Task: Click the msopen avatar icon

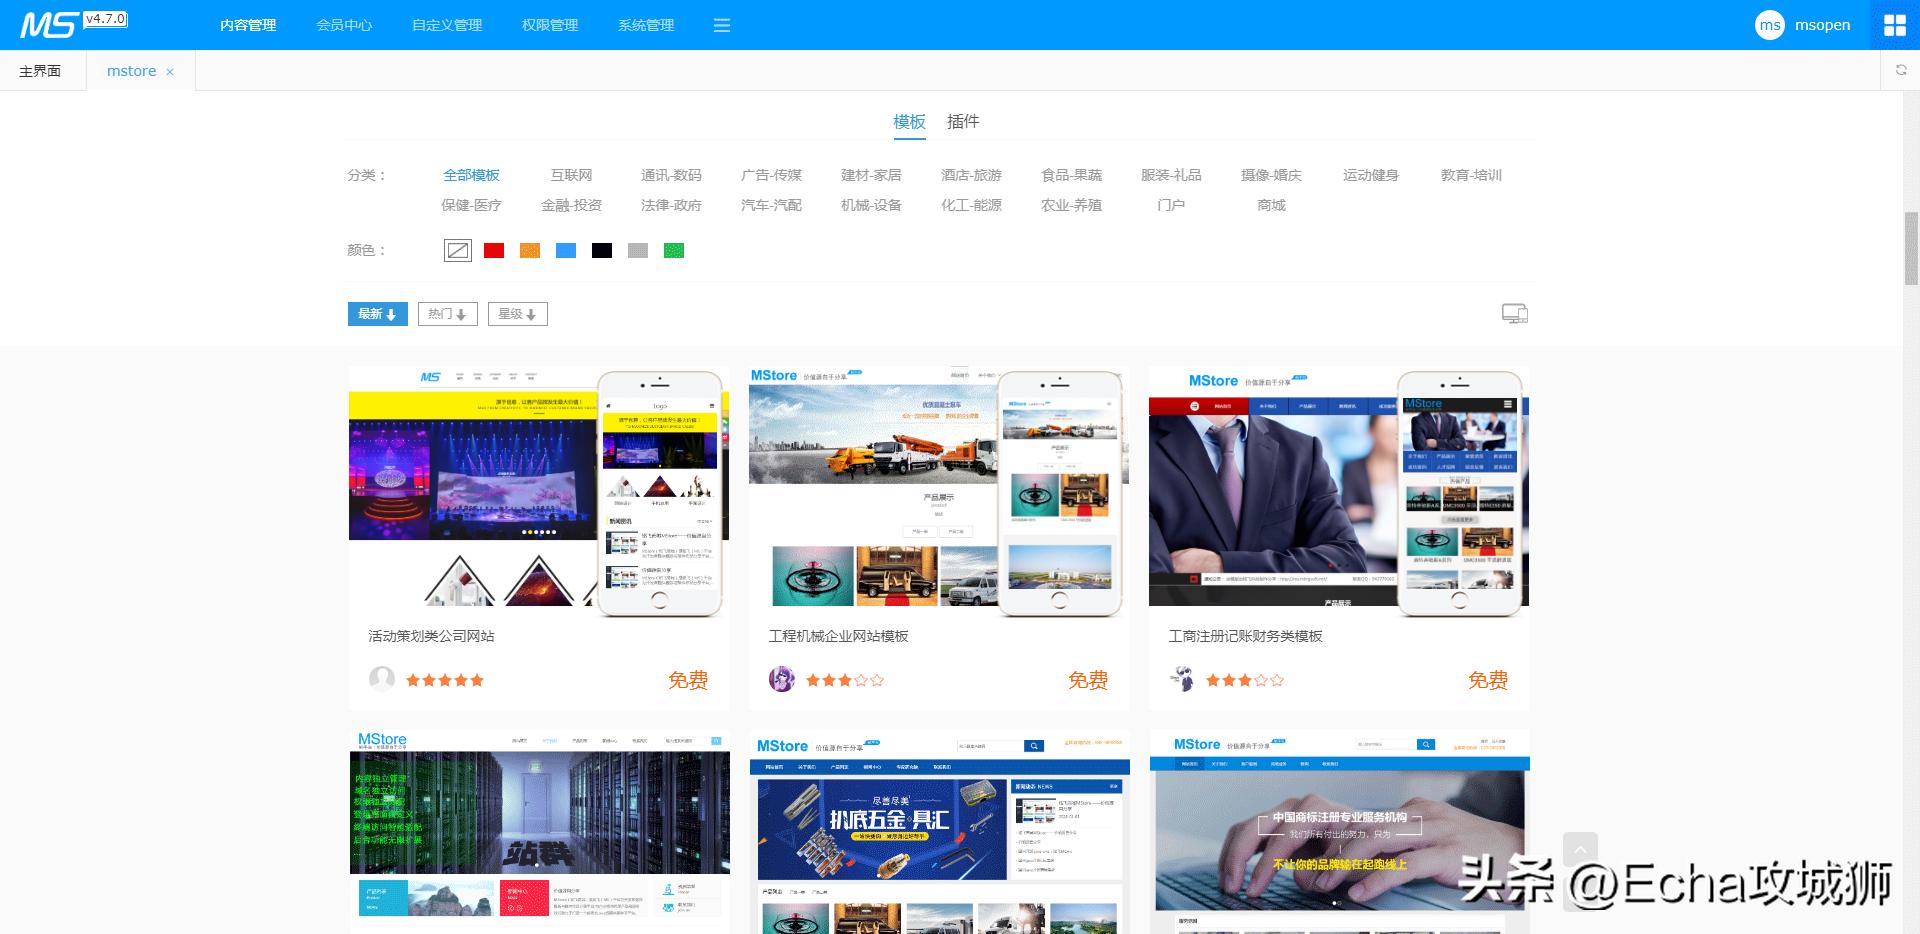Action: [x=1769, y=25]
